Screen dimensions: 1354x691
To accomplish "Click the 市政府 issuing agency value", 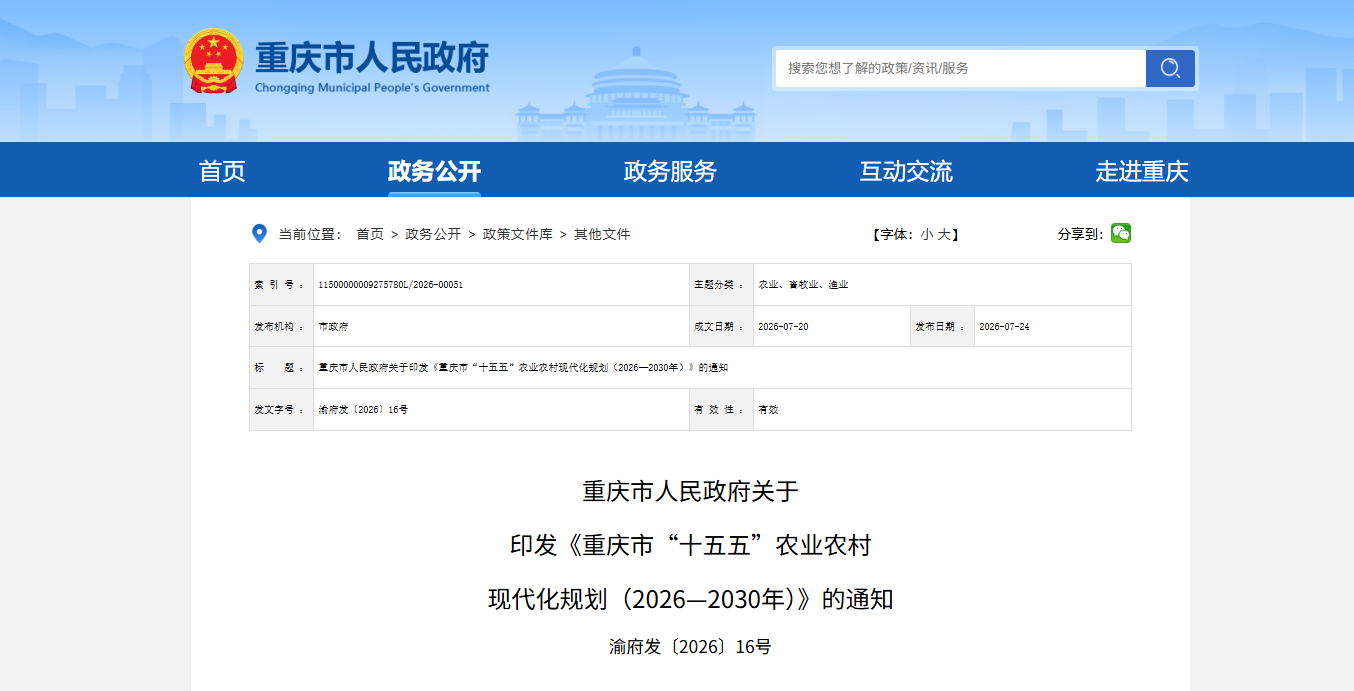I will pyautogui.click(x=333, y=327).
